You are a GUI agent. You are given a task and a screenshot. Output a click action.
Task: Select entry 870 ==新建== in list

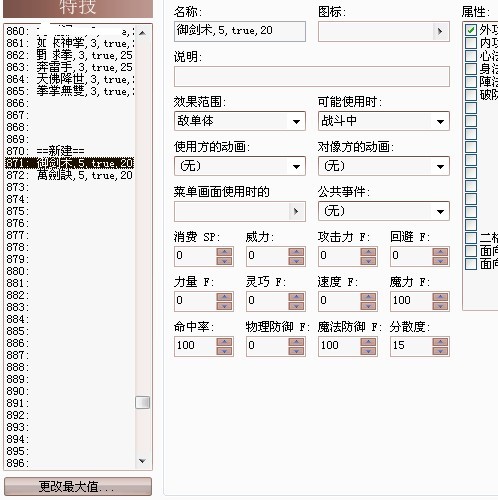69,151
